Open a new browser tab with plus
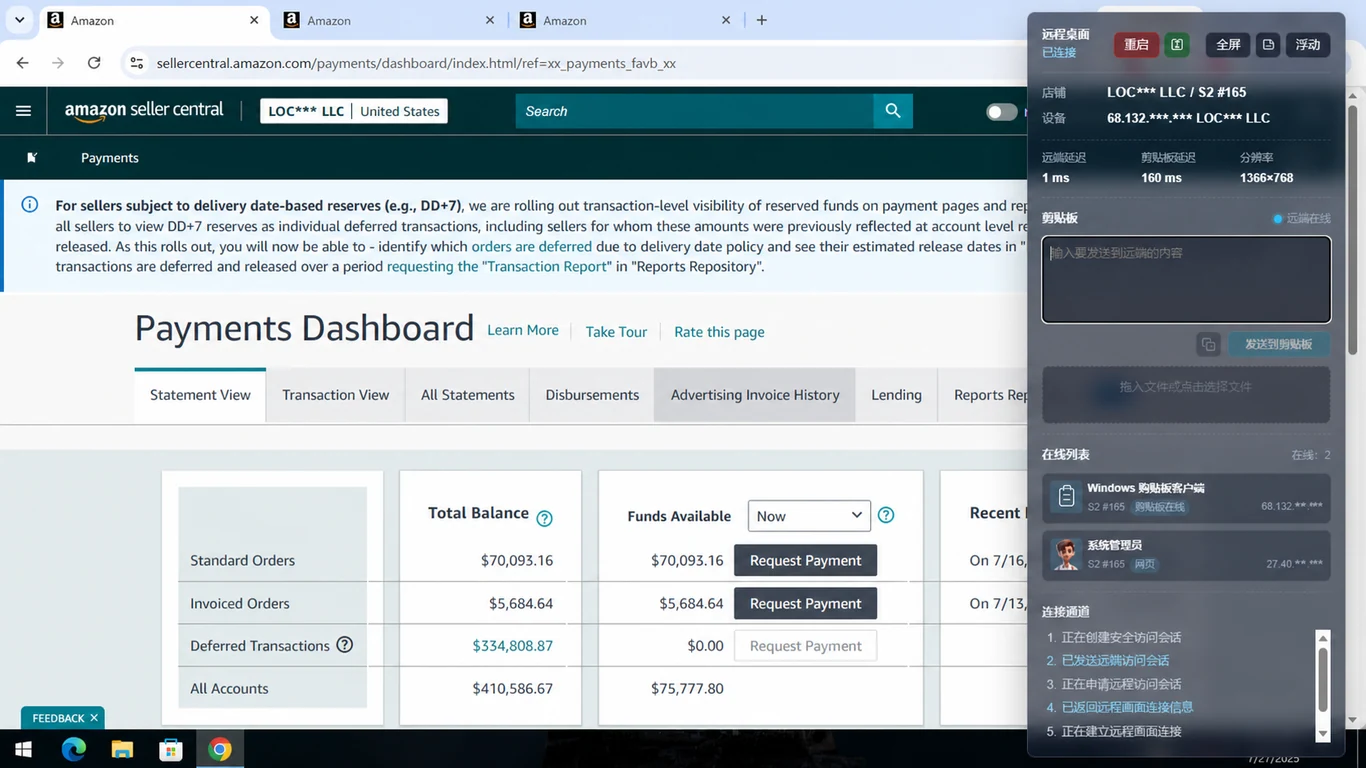This screenshot has height=768, width=1366. 762,20
